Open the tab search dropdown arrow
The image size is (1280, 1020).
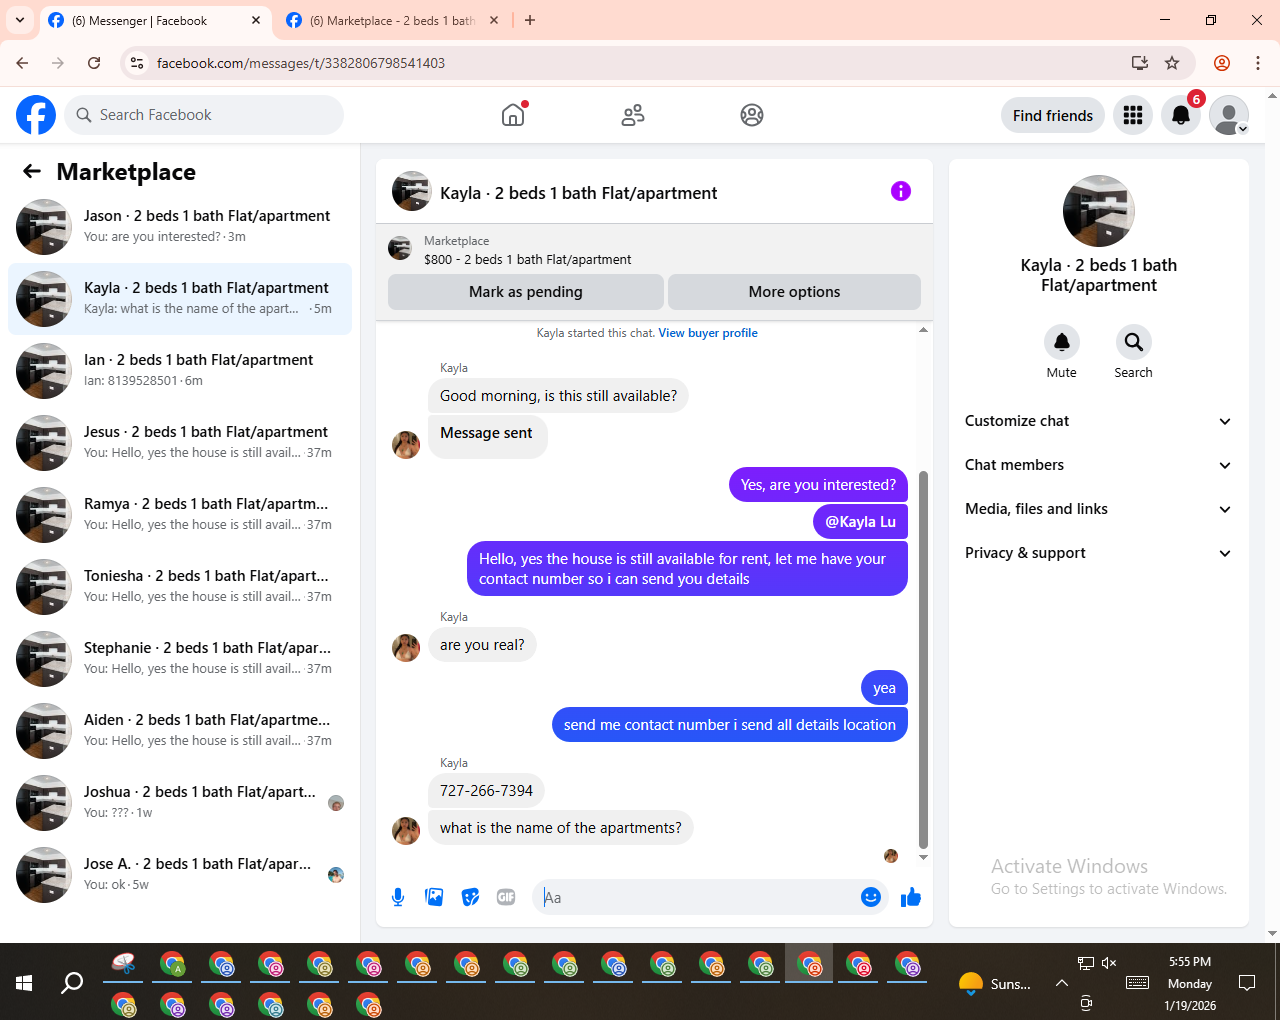(20, 20)
